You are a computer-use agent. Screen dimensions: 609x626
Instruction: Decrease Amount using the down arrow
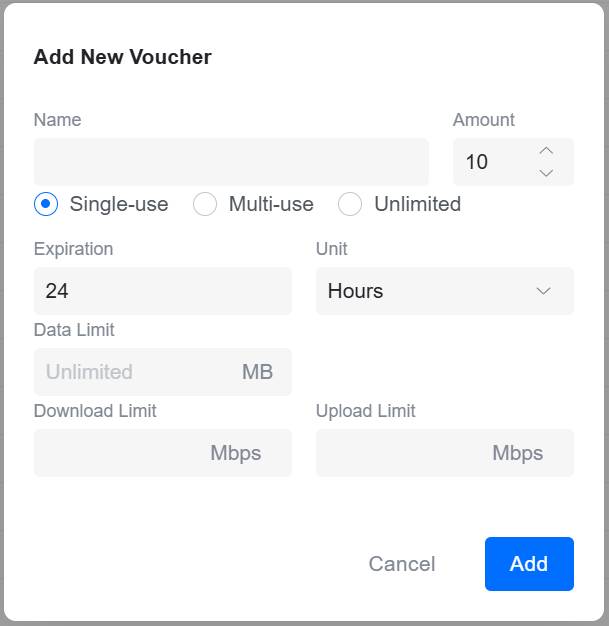(545, 173)
